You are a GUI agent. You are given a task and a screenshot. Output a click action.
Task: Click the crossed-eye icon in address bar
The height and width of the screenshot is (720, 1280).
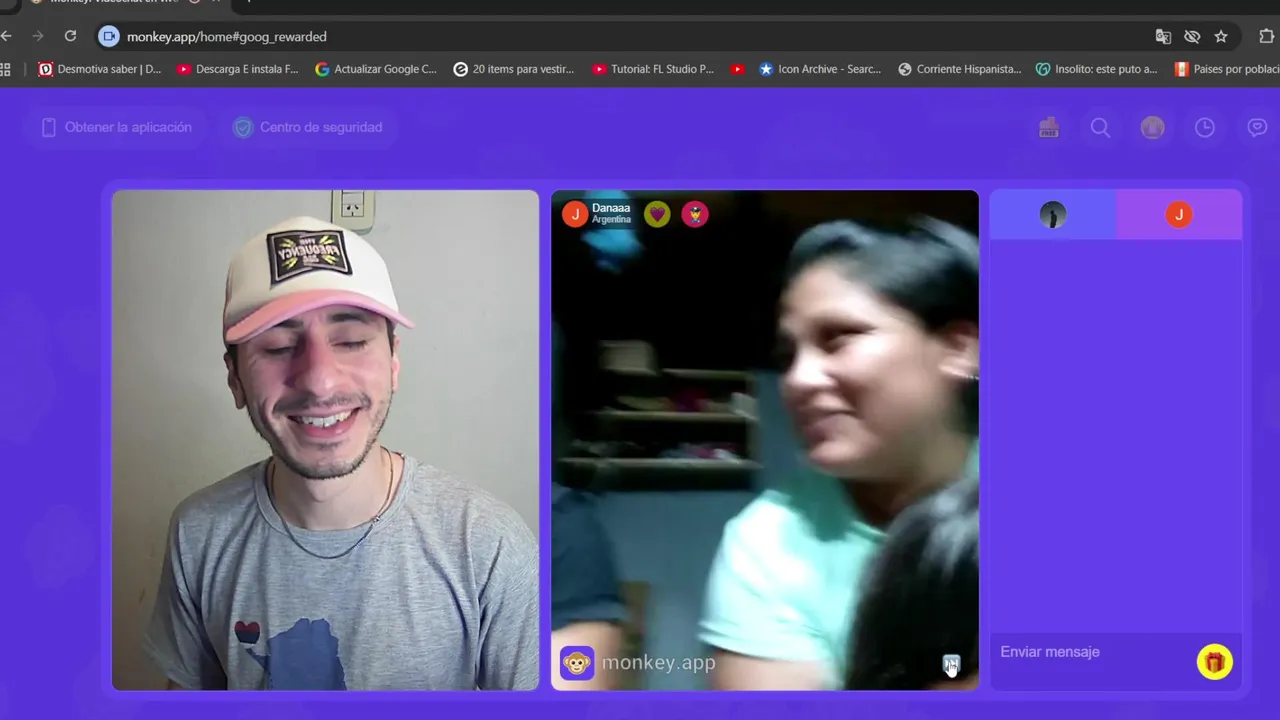point(1192,36)
